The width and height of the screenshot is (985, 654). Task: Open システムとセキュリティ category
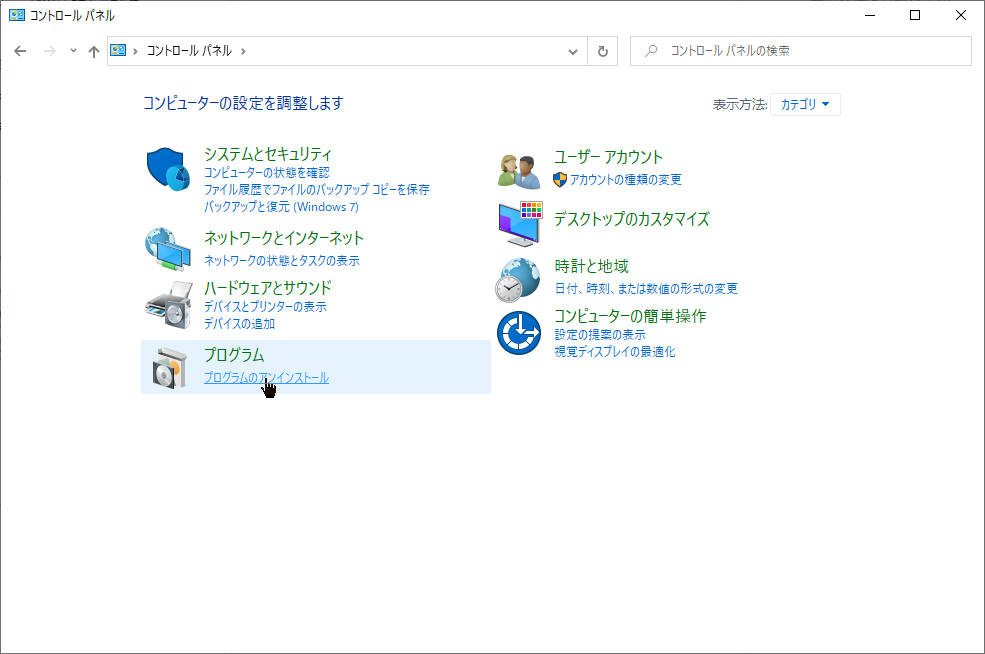(268, 154)
